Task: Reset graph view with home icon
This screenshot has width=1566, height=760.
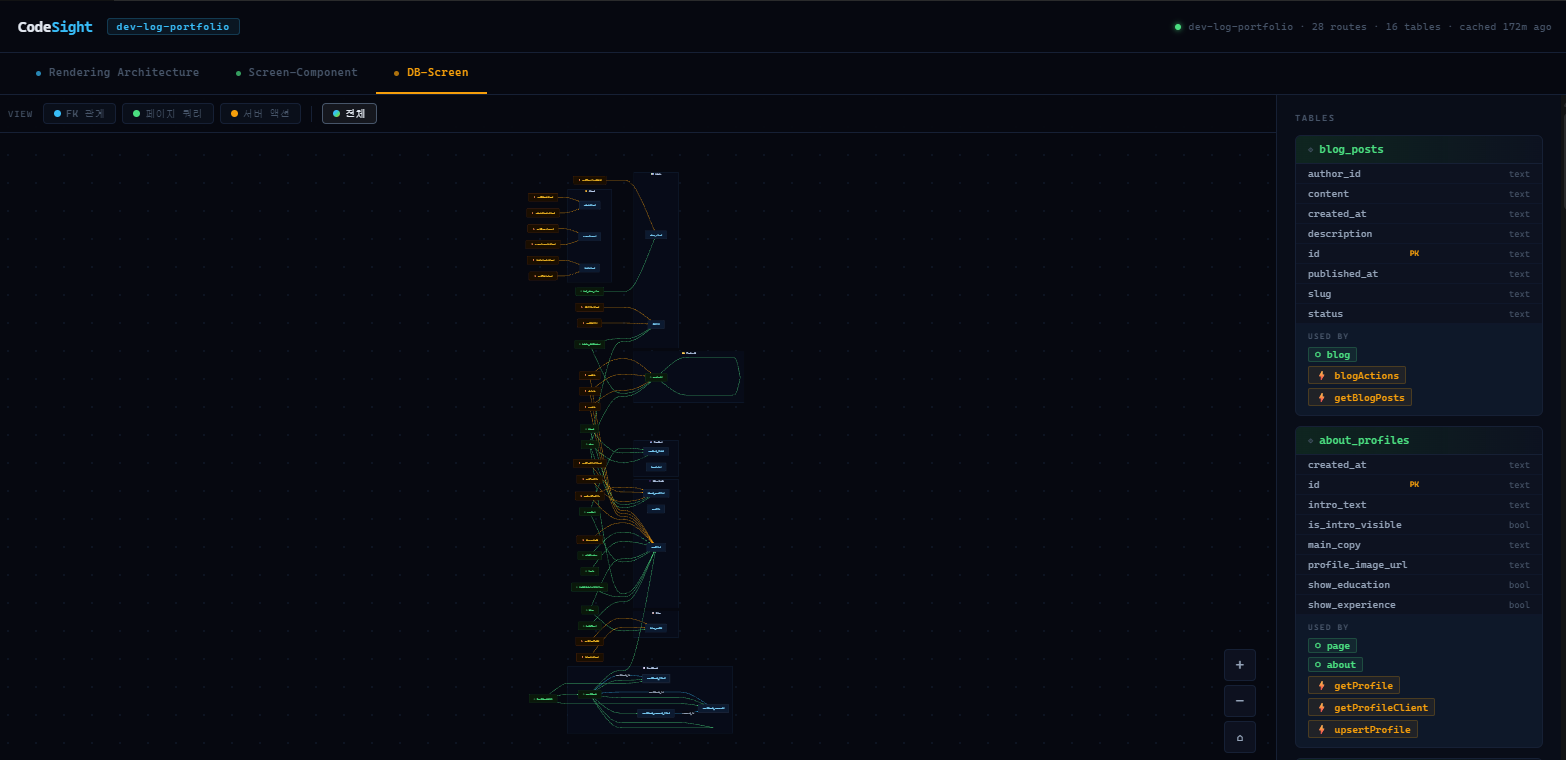Action: click(x=1240, y=737)
